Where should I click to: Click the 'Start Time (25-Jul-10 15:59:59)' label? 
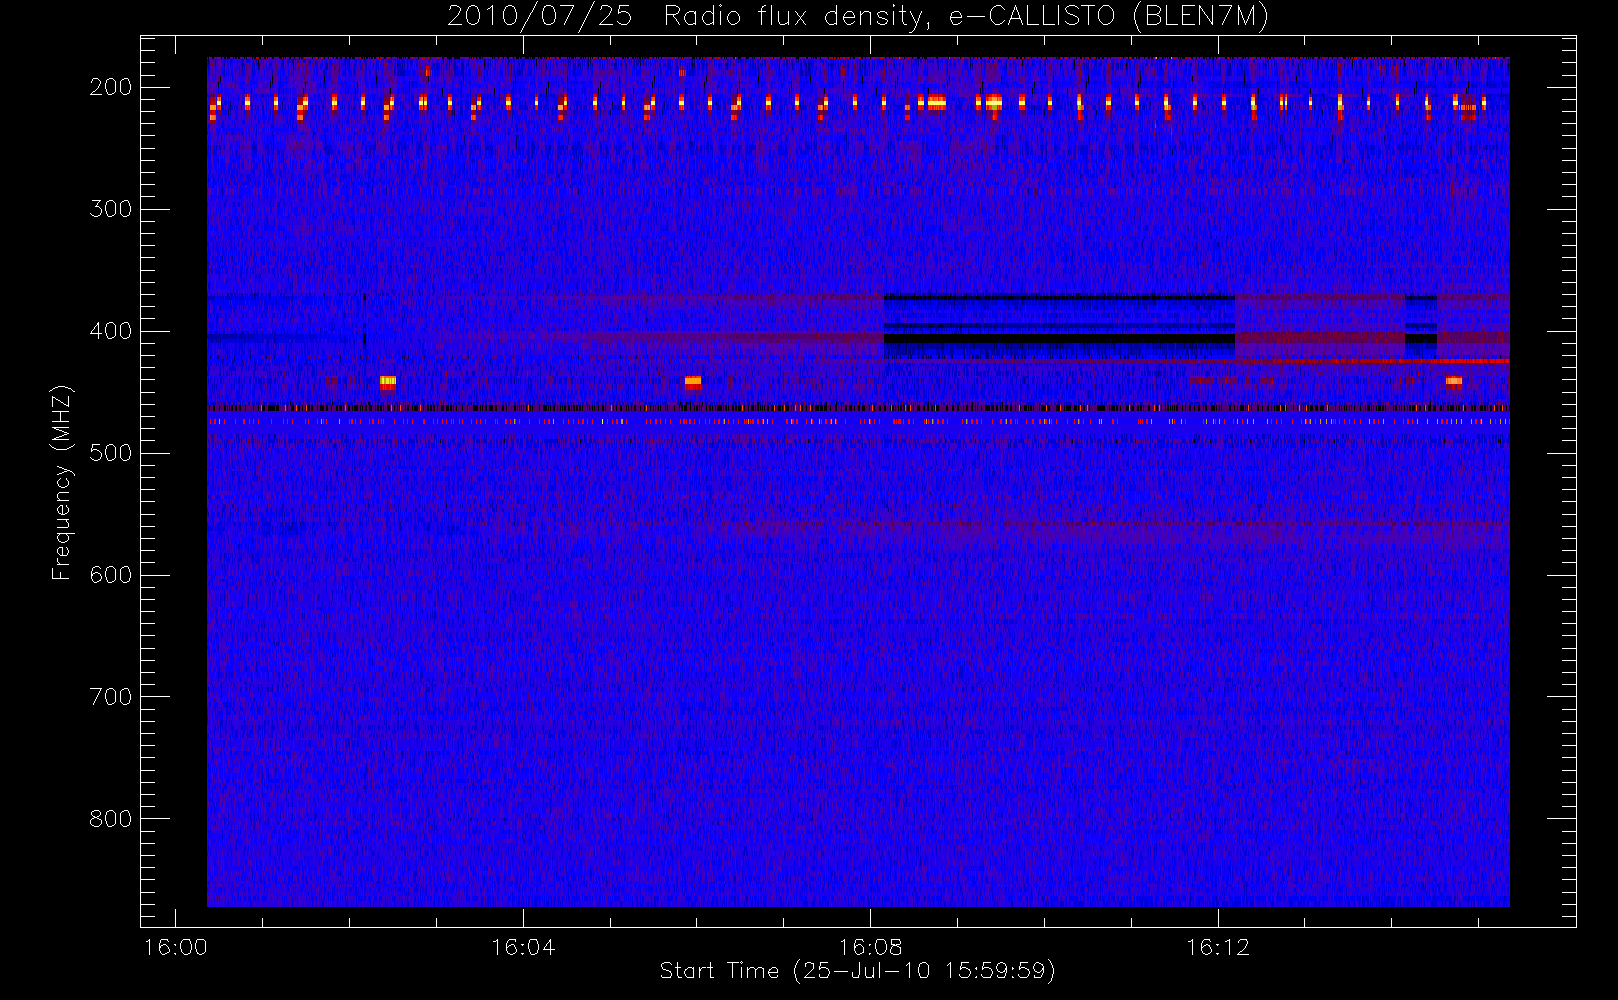(857, 971)
